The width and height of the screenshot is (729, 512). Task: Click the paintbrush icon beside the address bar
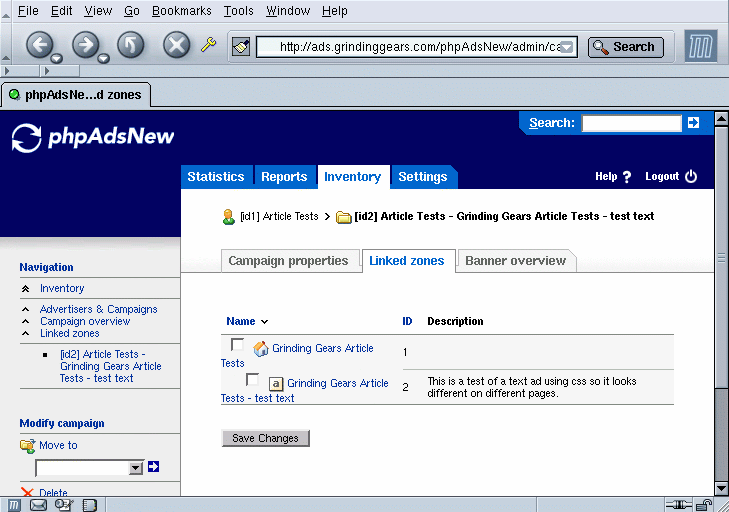tap(241, 47)
